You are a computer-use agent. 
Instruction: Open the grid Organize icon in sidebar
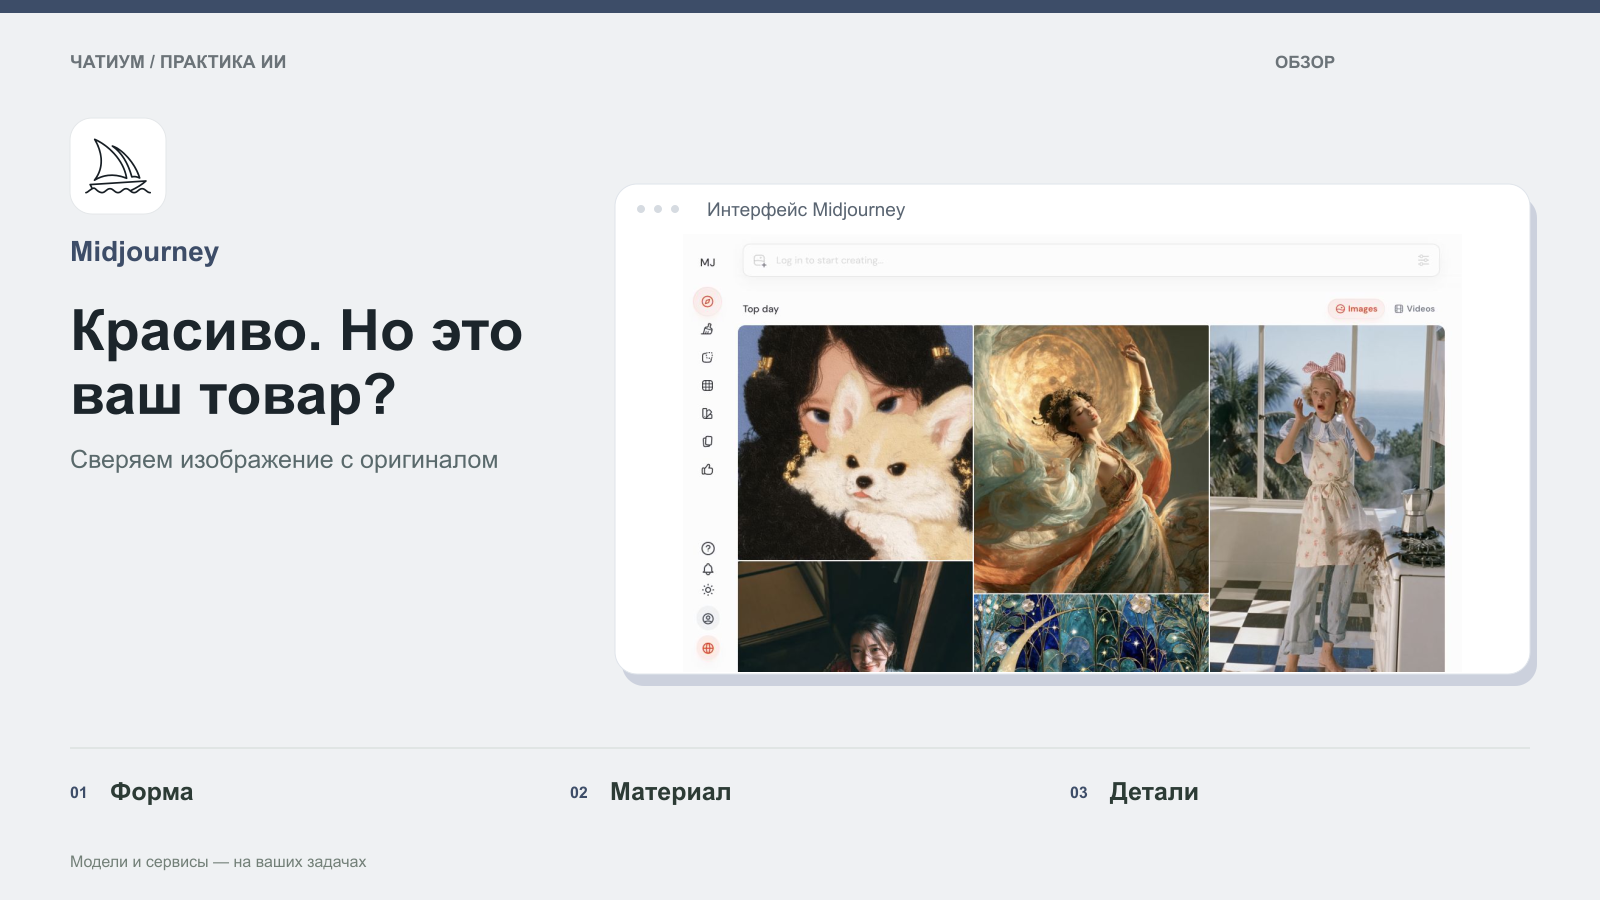click(707, 385)
